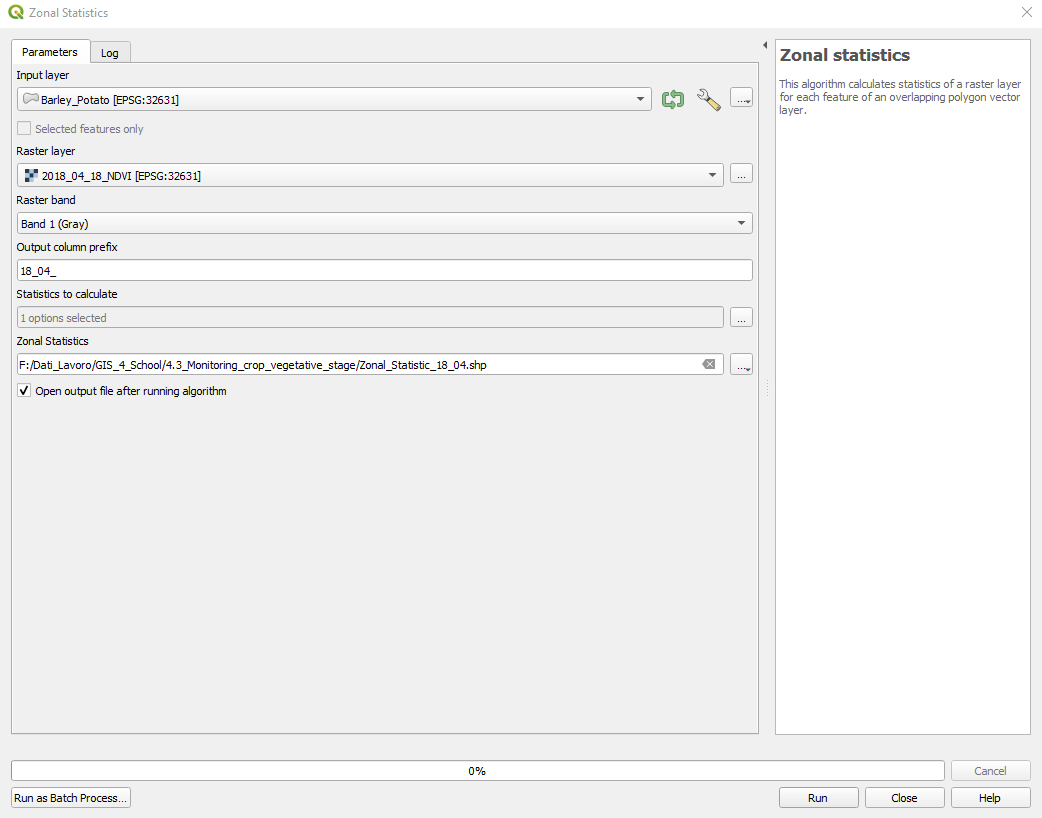Click the 'Statistics to calculate' label
This screenshot has width=1042, height=818.
click(x=66, y=294)
